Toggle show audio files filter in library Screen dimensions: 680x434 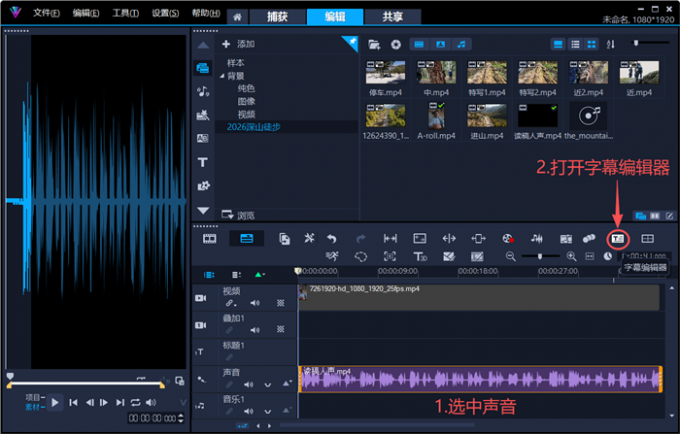click(x=461, y=44)
